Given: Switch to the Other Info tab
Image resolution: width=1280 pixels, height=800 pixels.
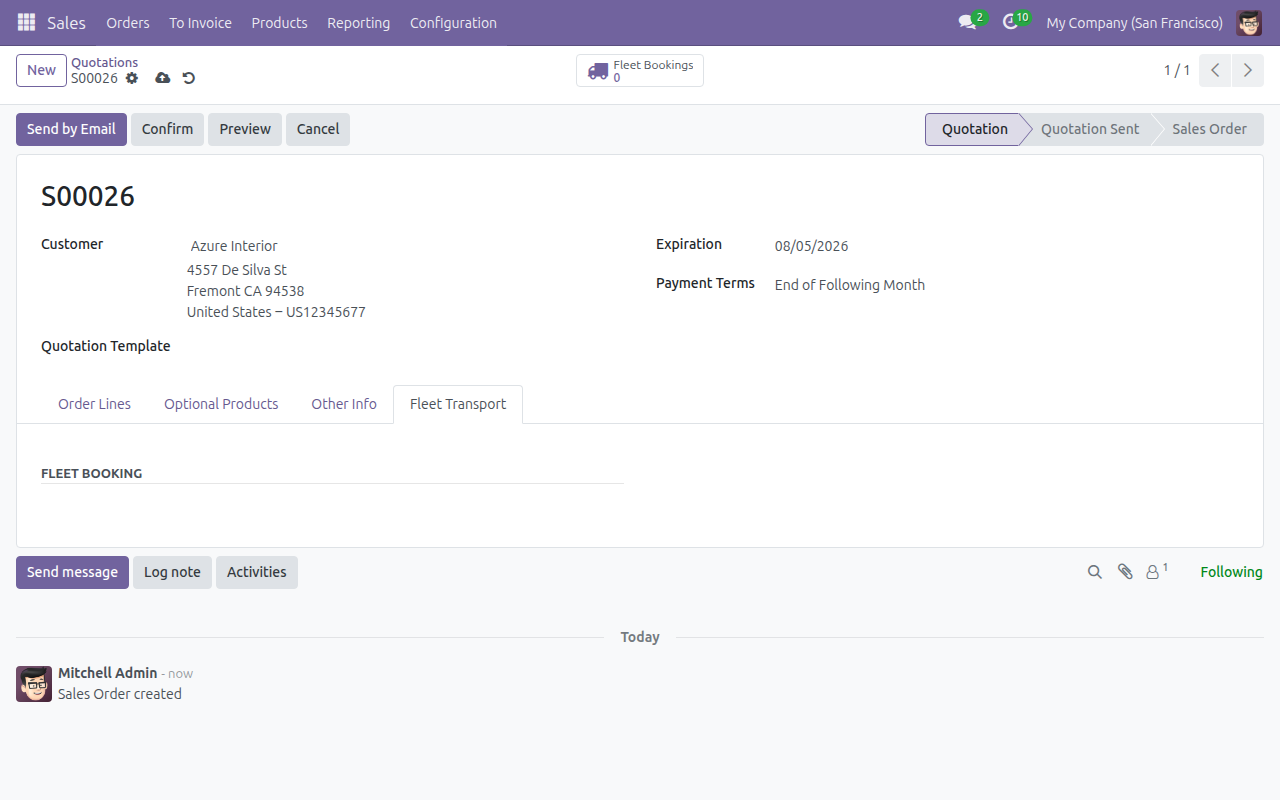Looking at the screenshot, I should pos(344,404).
